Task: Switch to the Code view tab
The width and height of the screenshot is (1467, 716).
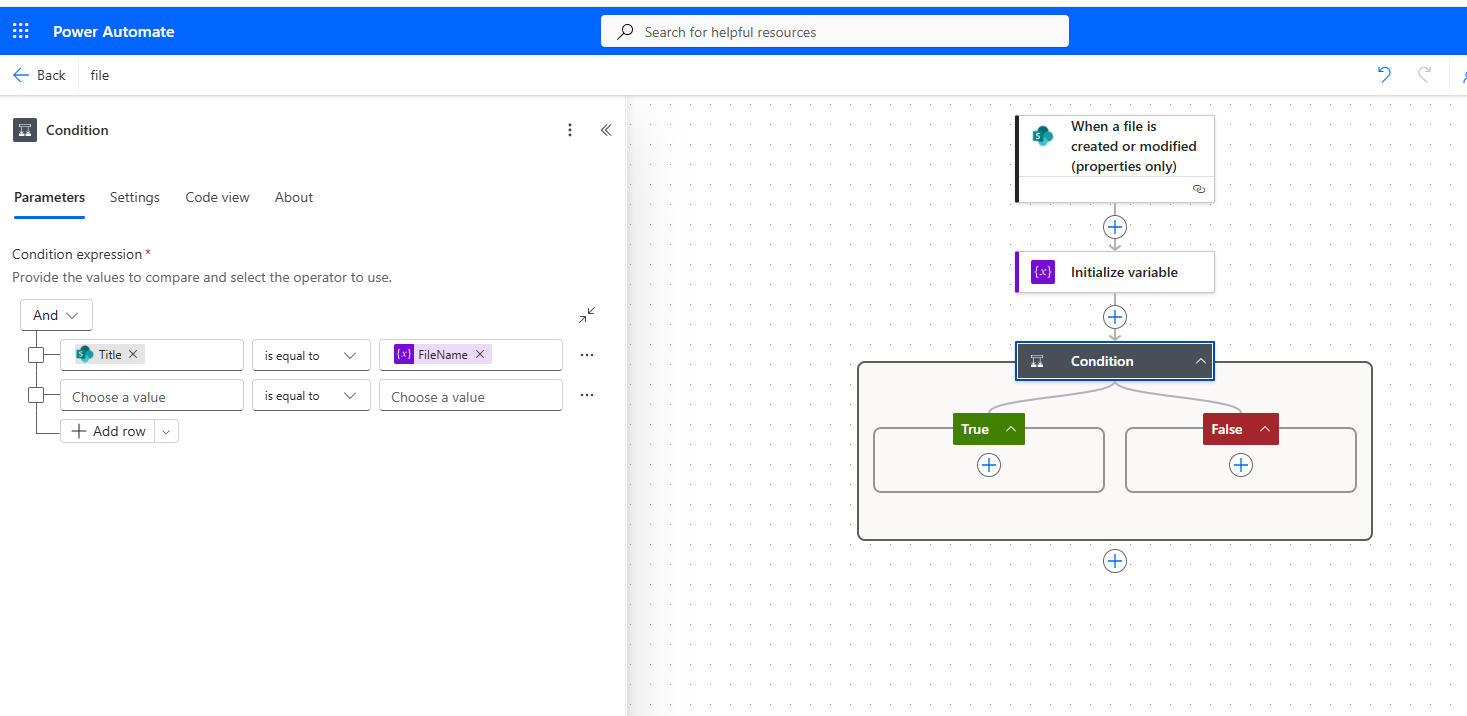Action: point(217,197)
